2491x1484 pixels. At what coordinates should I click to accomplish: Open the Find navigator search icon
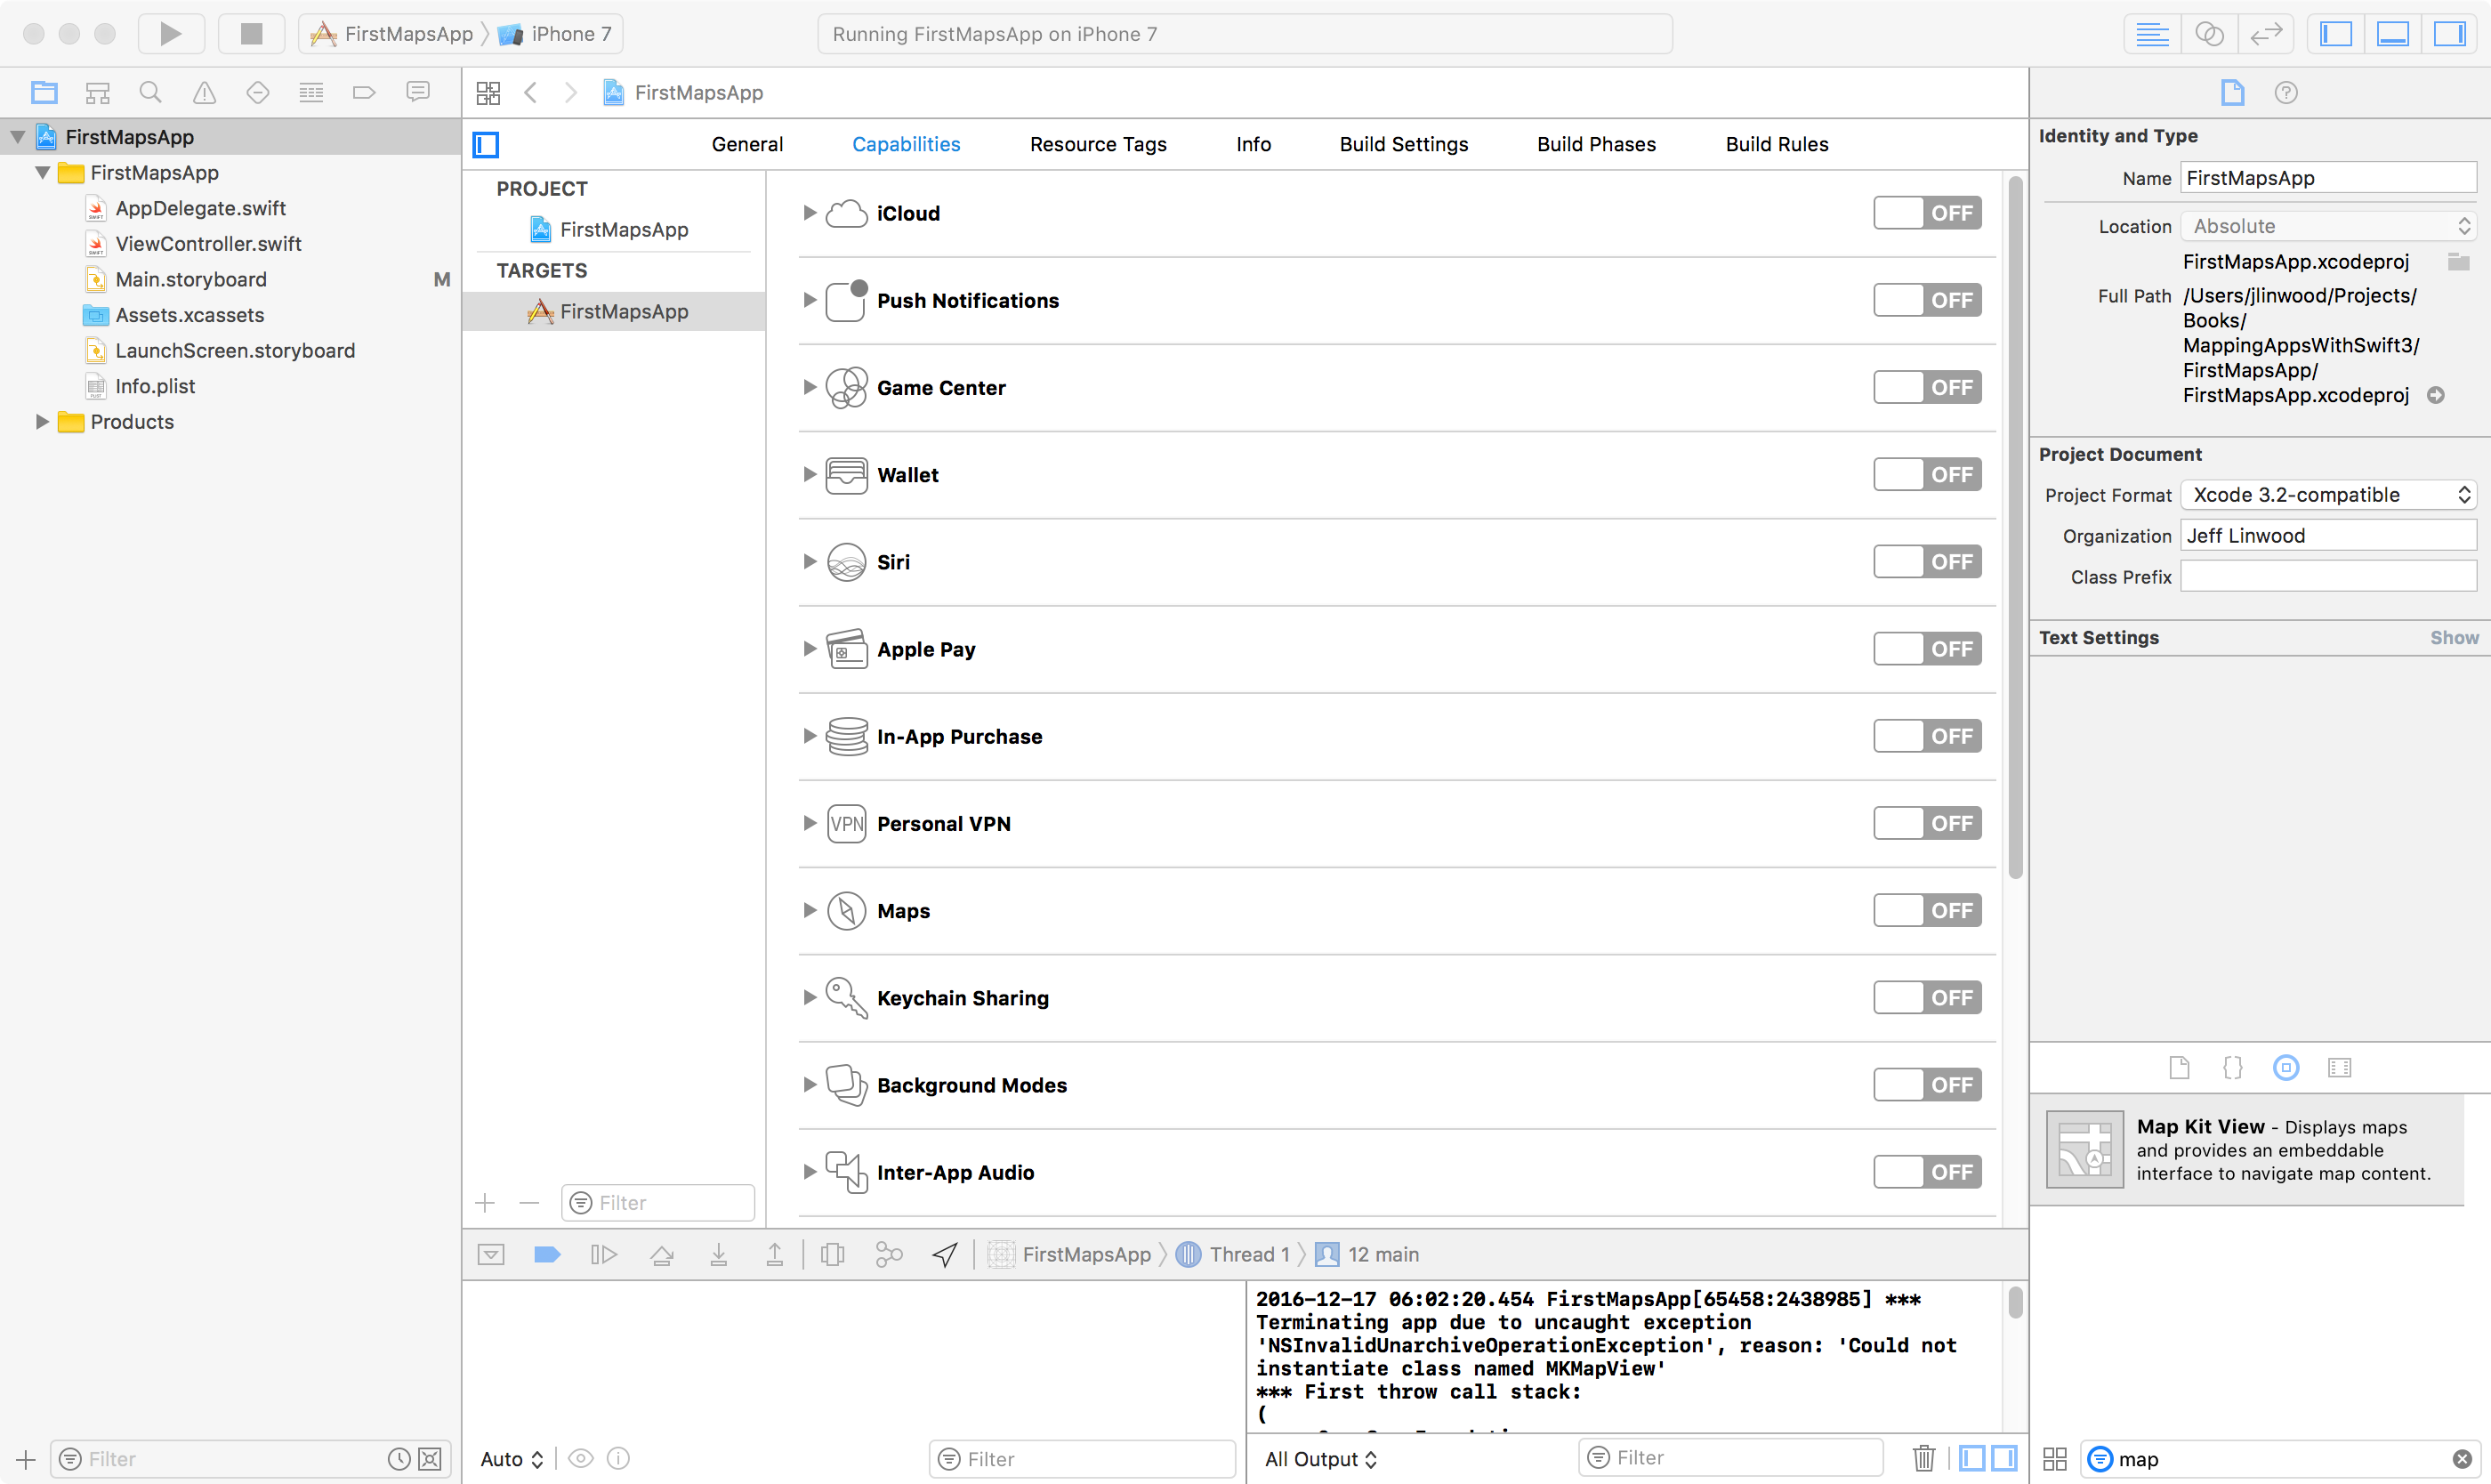[151, 93]
